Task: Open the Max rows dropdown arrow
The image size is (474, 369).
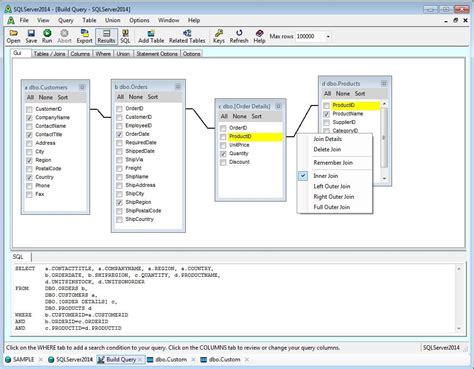Action: point(328,36)
